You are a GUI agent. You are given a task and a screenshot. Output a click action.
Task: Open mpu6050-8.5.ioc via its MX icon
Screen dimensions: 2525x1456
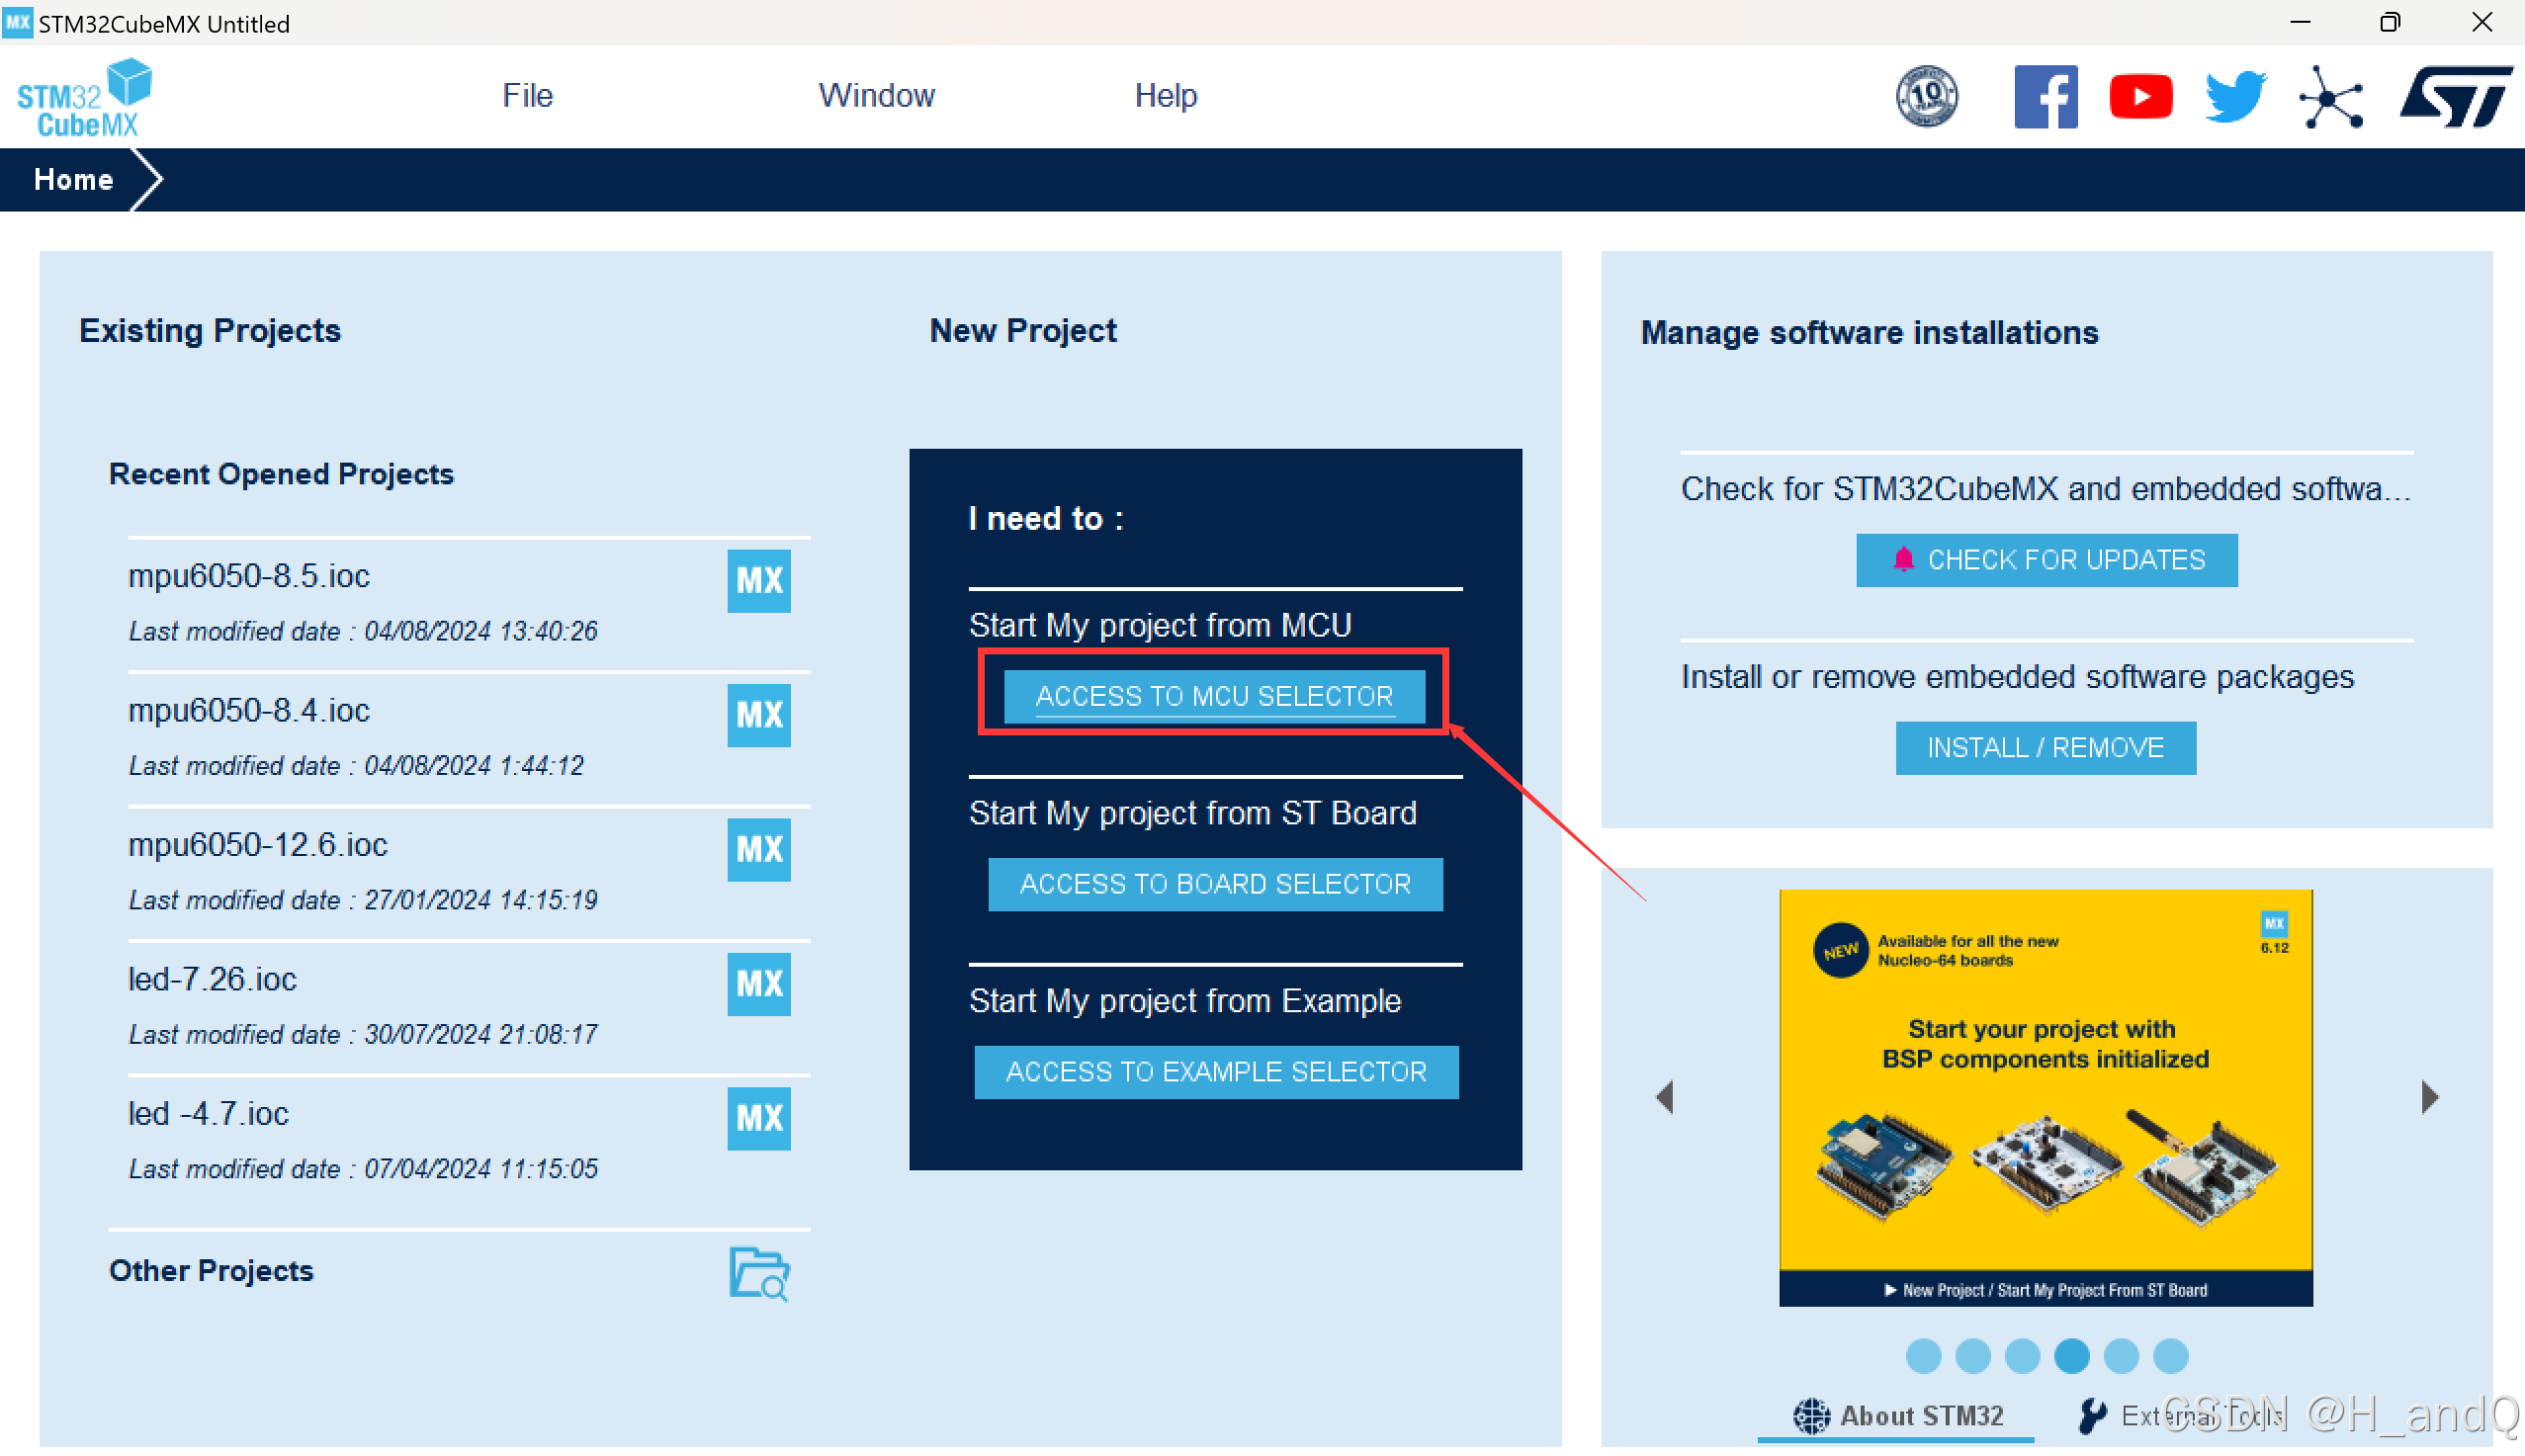[x=759, y=581]
